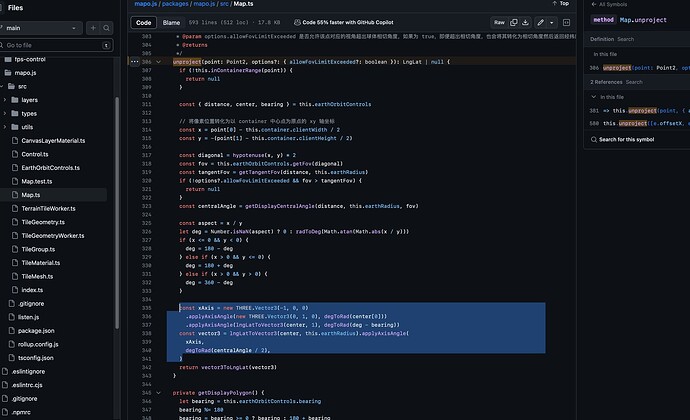Click the magnifier icon beside Search for this symbol
The height and width of the screenshot is (420, 690).
point(594,140)
